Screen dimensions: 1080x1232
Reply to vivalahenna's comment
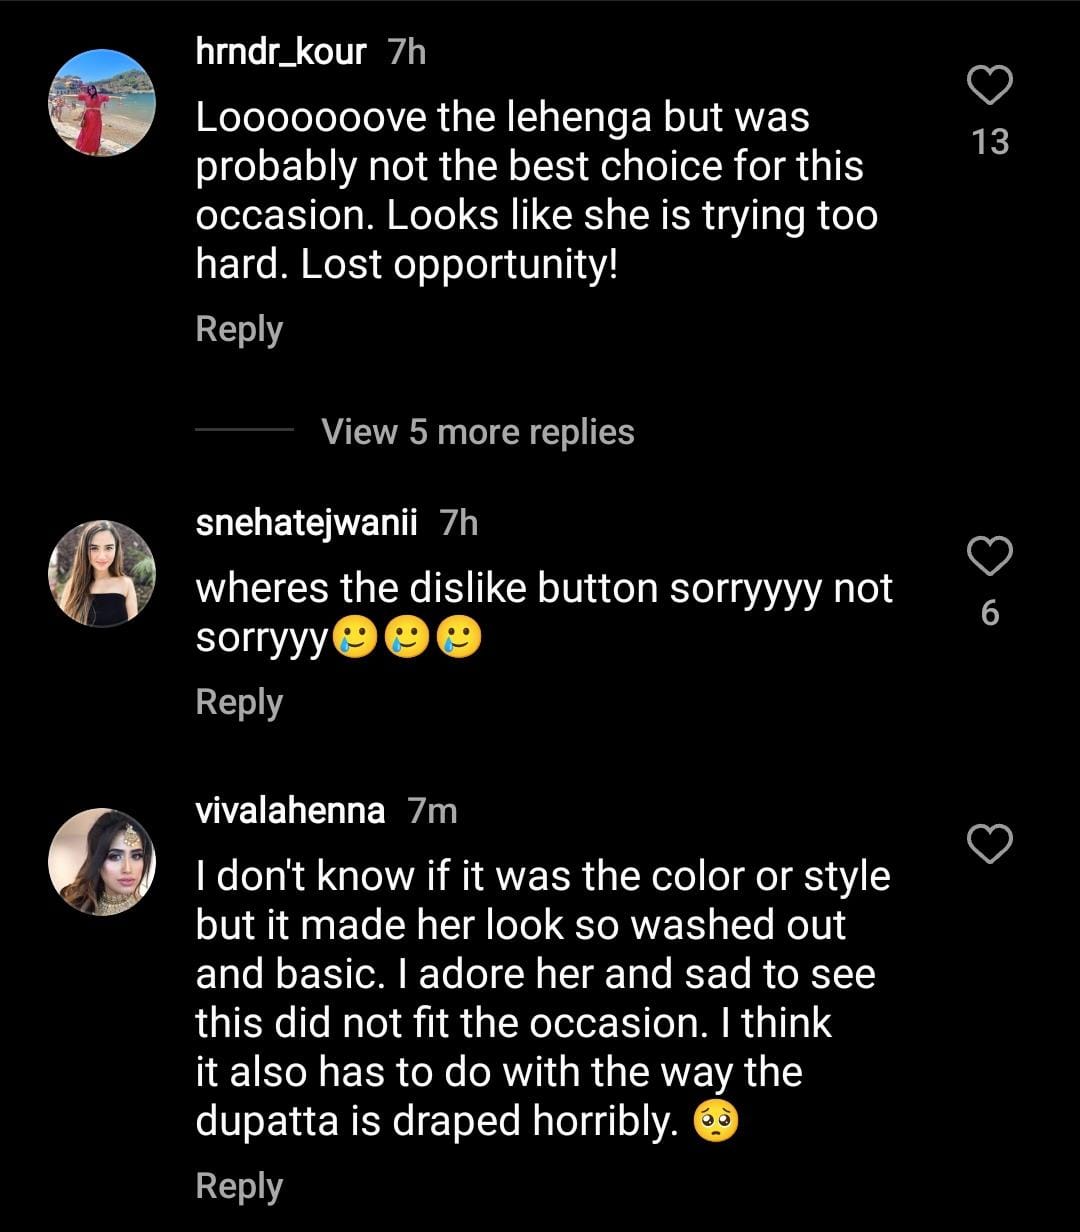pyautogui.click(x=239, y=1186)
